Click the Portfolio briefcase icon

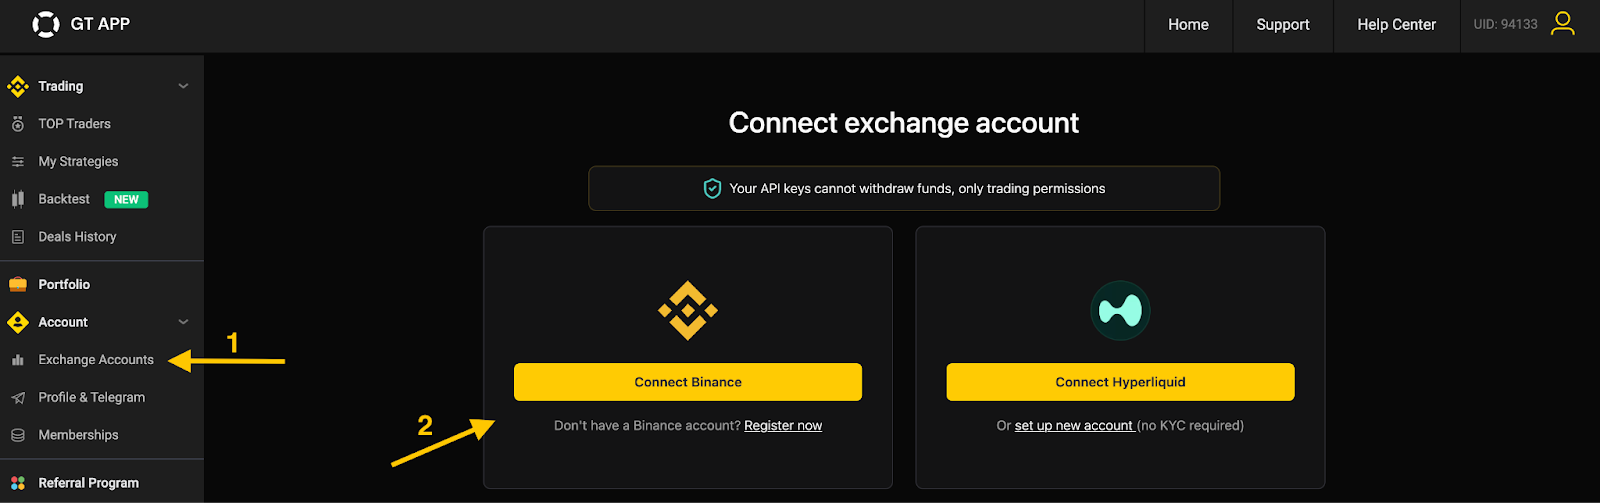pos(18,285)
